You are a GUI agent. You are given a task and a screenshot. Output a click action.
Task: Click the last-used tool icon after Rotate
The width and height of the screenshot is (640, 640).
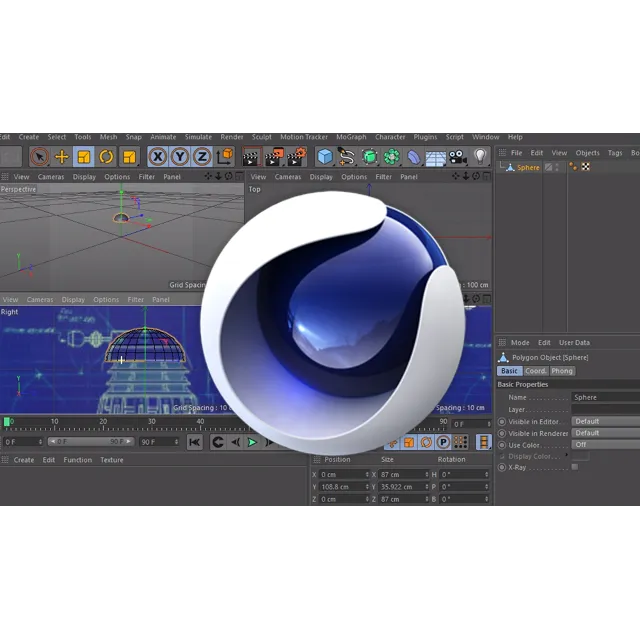(x=129, y=157)
